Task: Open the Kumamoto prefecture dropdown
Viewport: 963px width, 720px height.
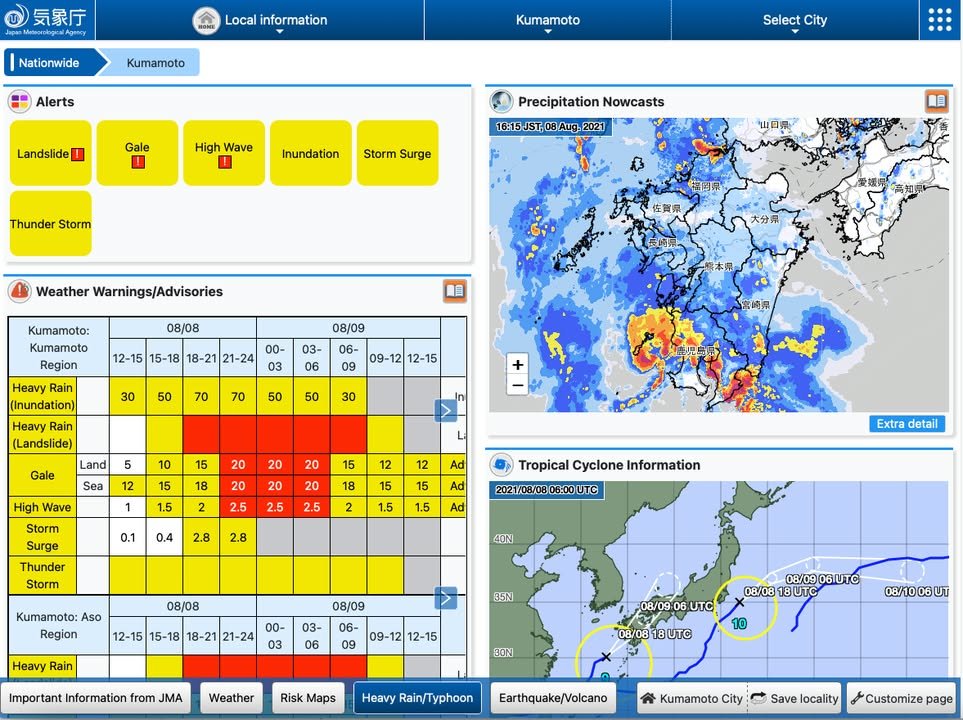Action: tap(547, 20)
